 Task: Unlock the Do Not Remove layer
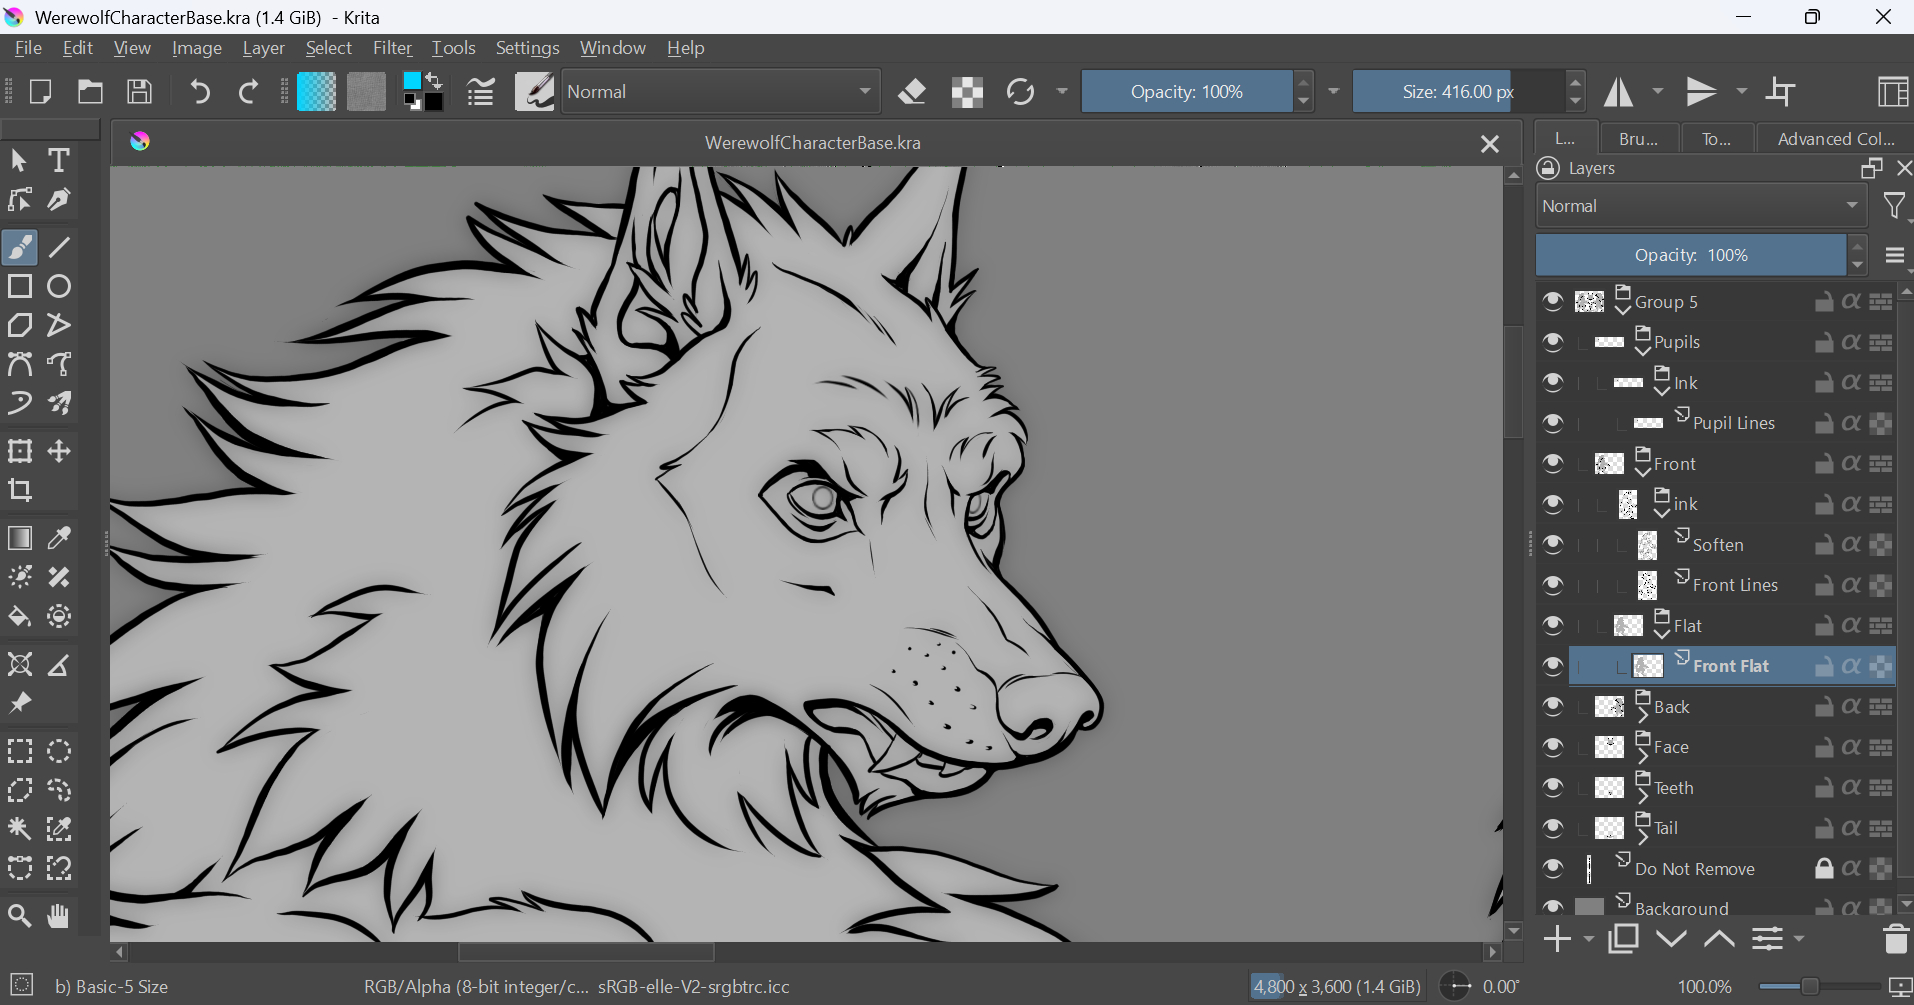(1824, 868)
